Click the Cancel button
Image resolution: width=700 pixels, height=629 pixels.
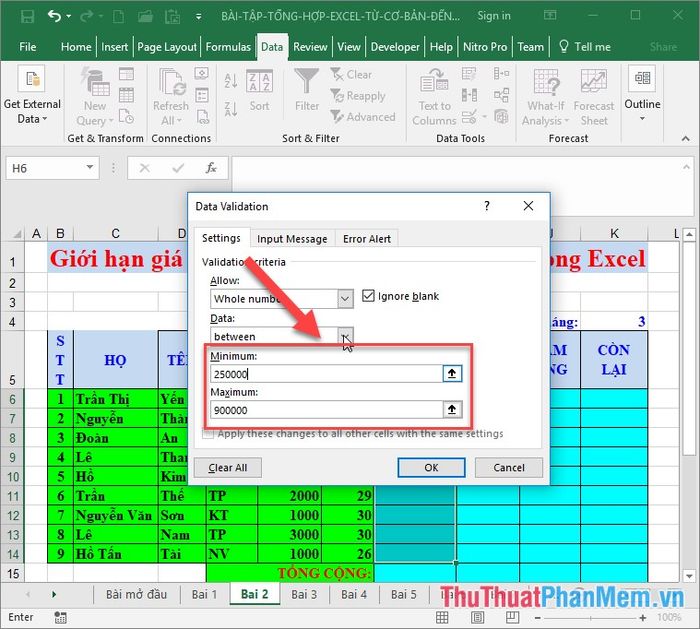(x=508, y=467)
